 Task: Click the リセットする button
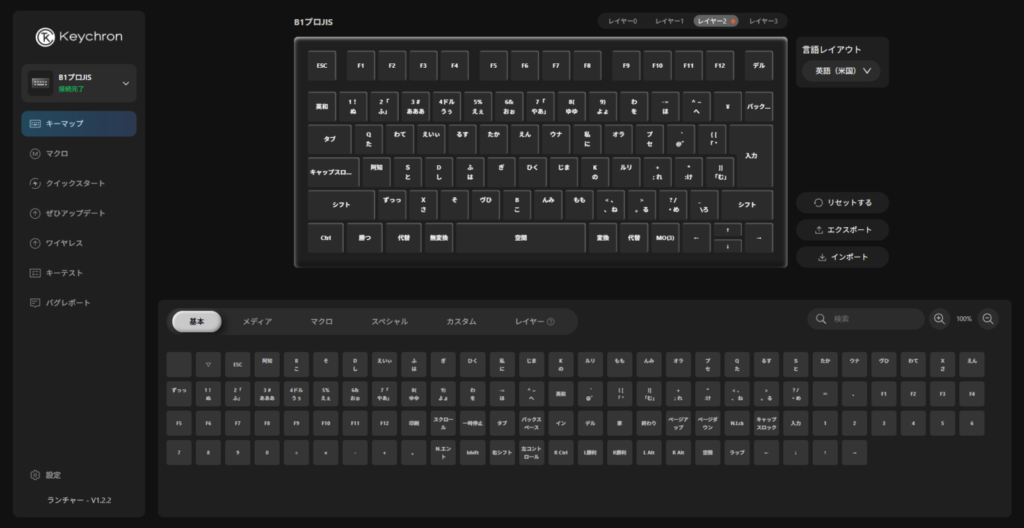pos(842,202)
